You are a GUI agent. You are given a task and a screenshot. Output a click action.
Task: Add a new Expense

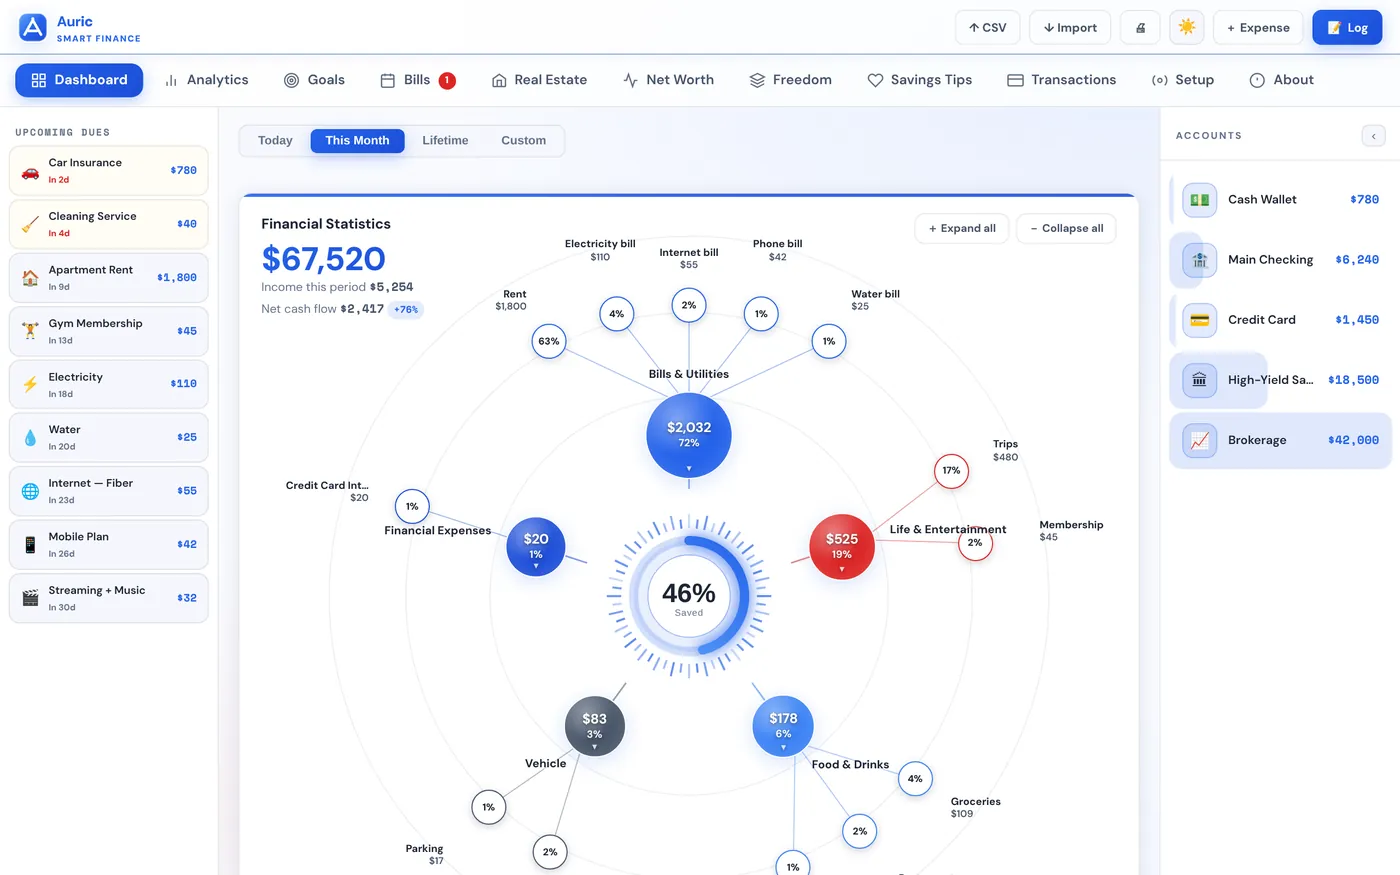tap(1258, 28)
